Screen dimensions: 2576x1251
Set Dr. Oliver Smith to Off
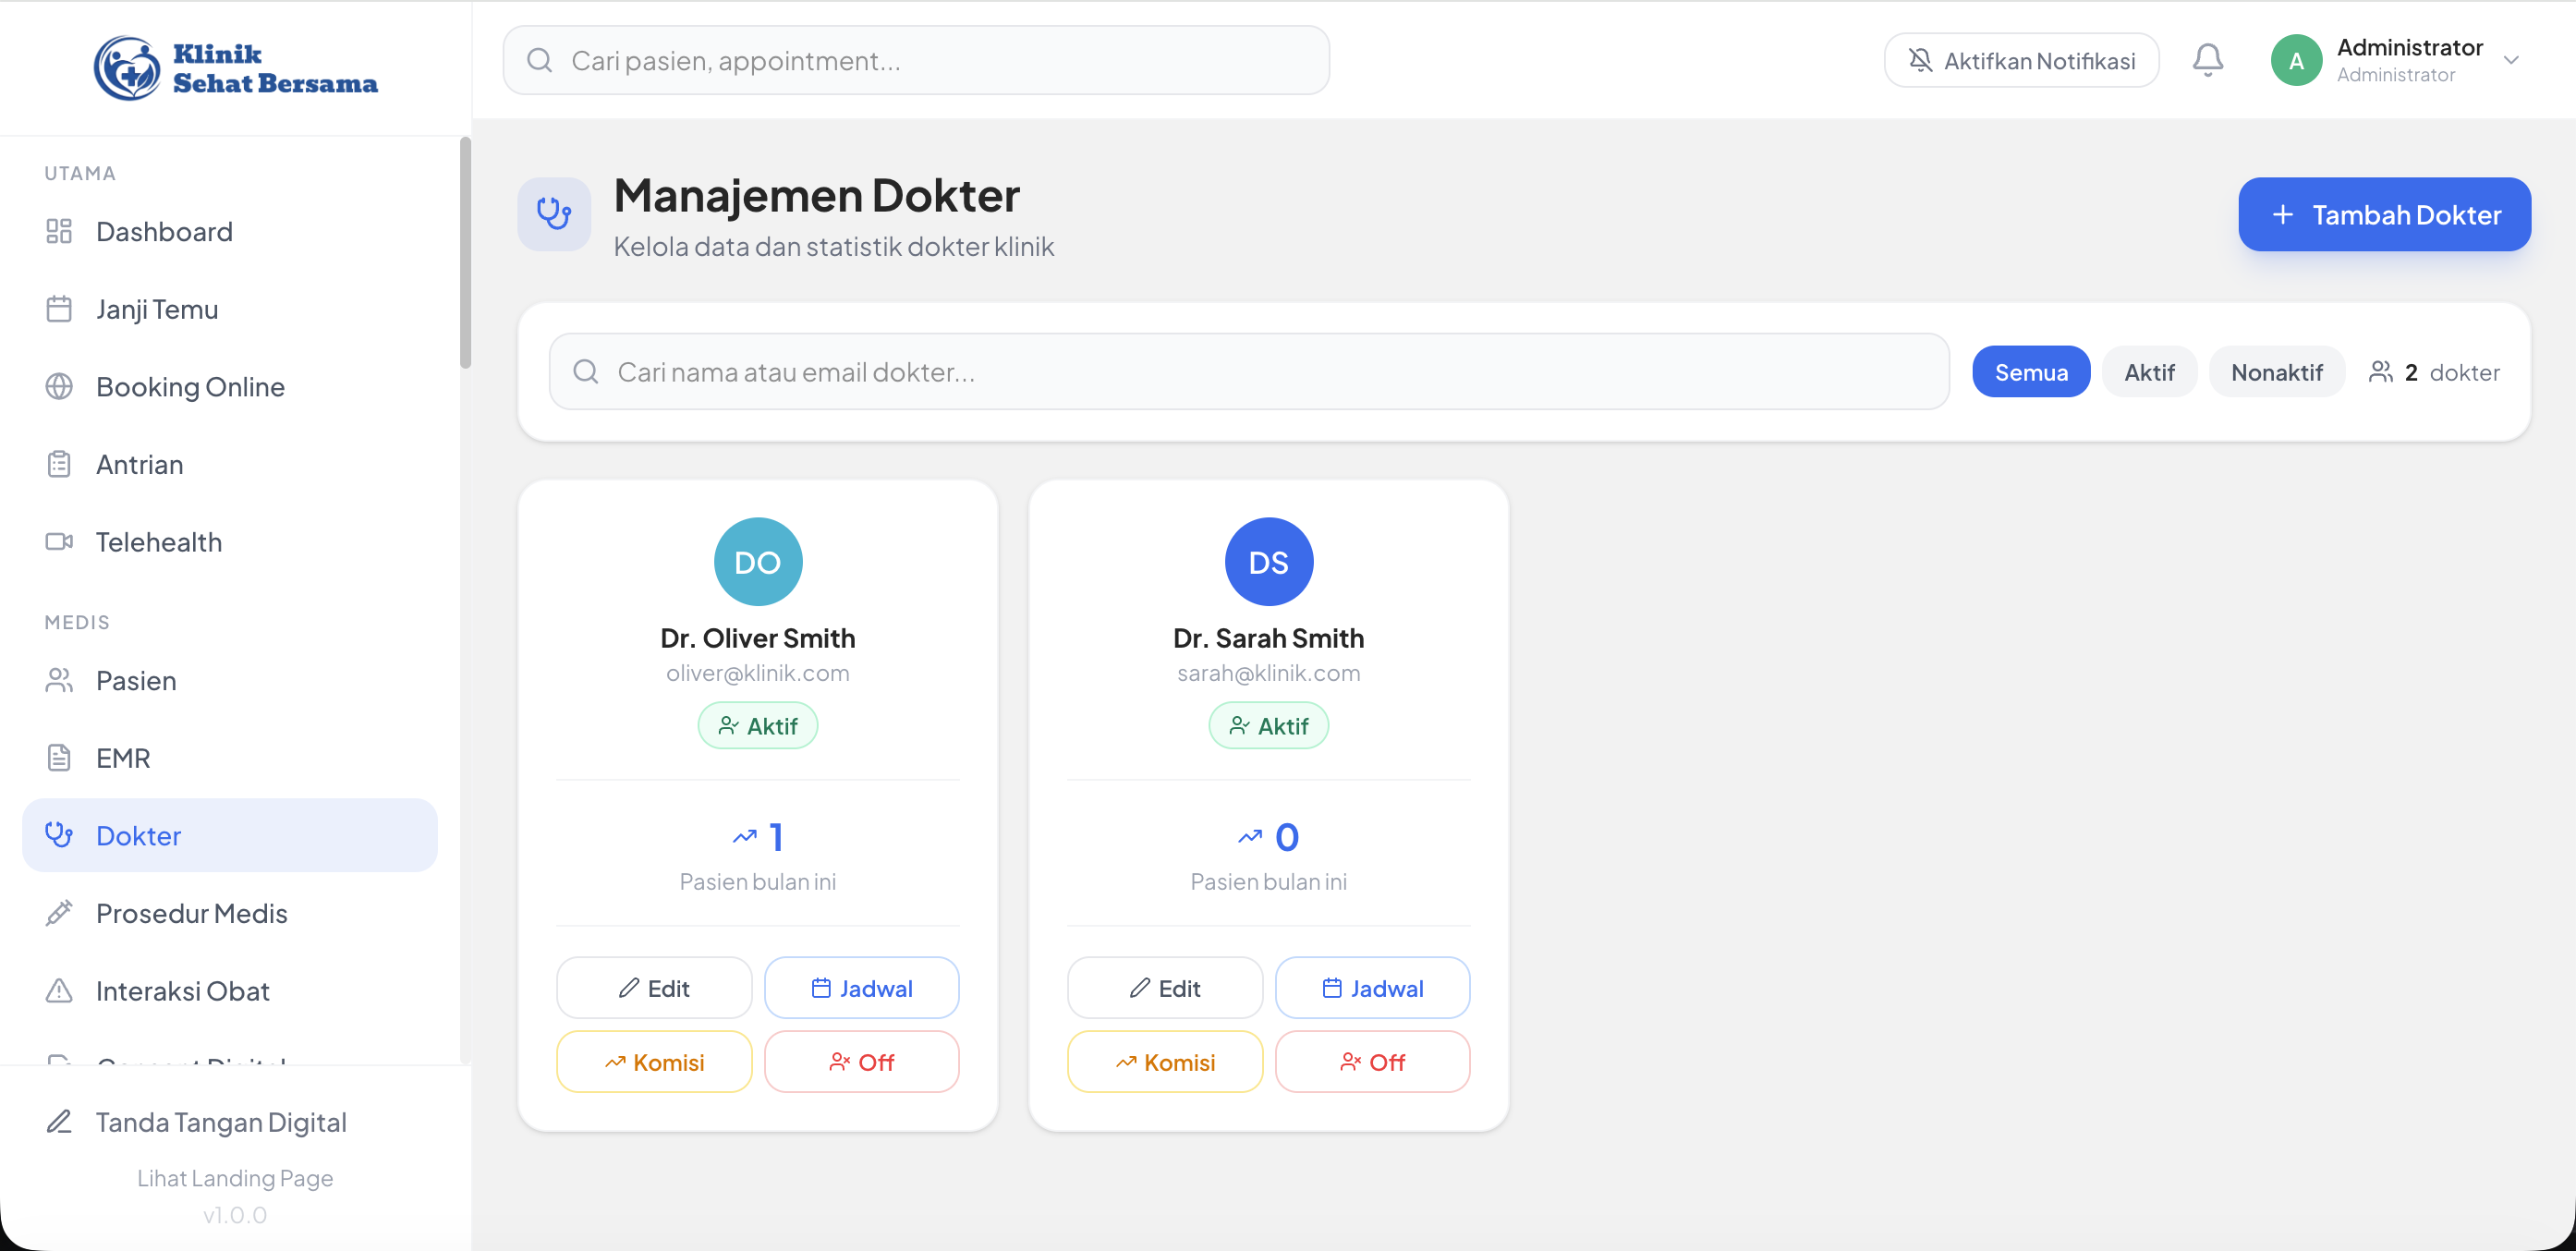861,1062
